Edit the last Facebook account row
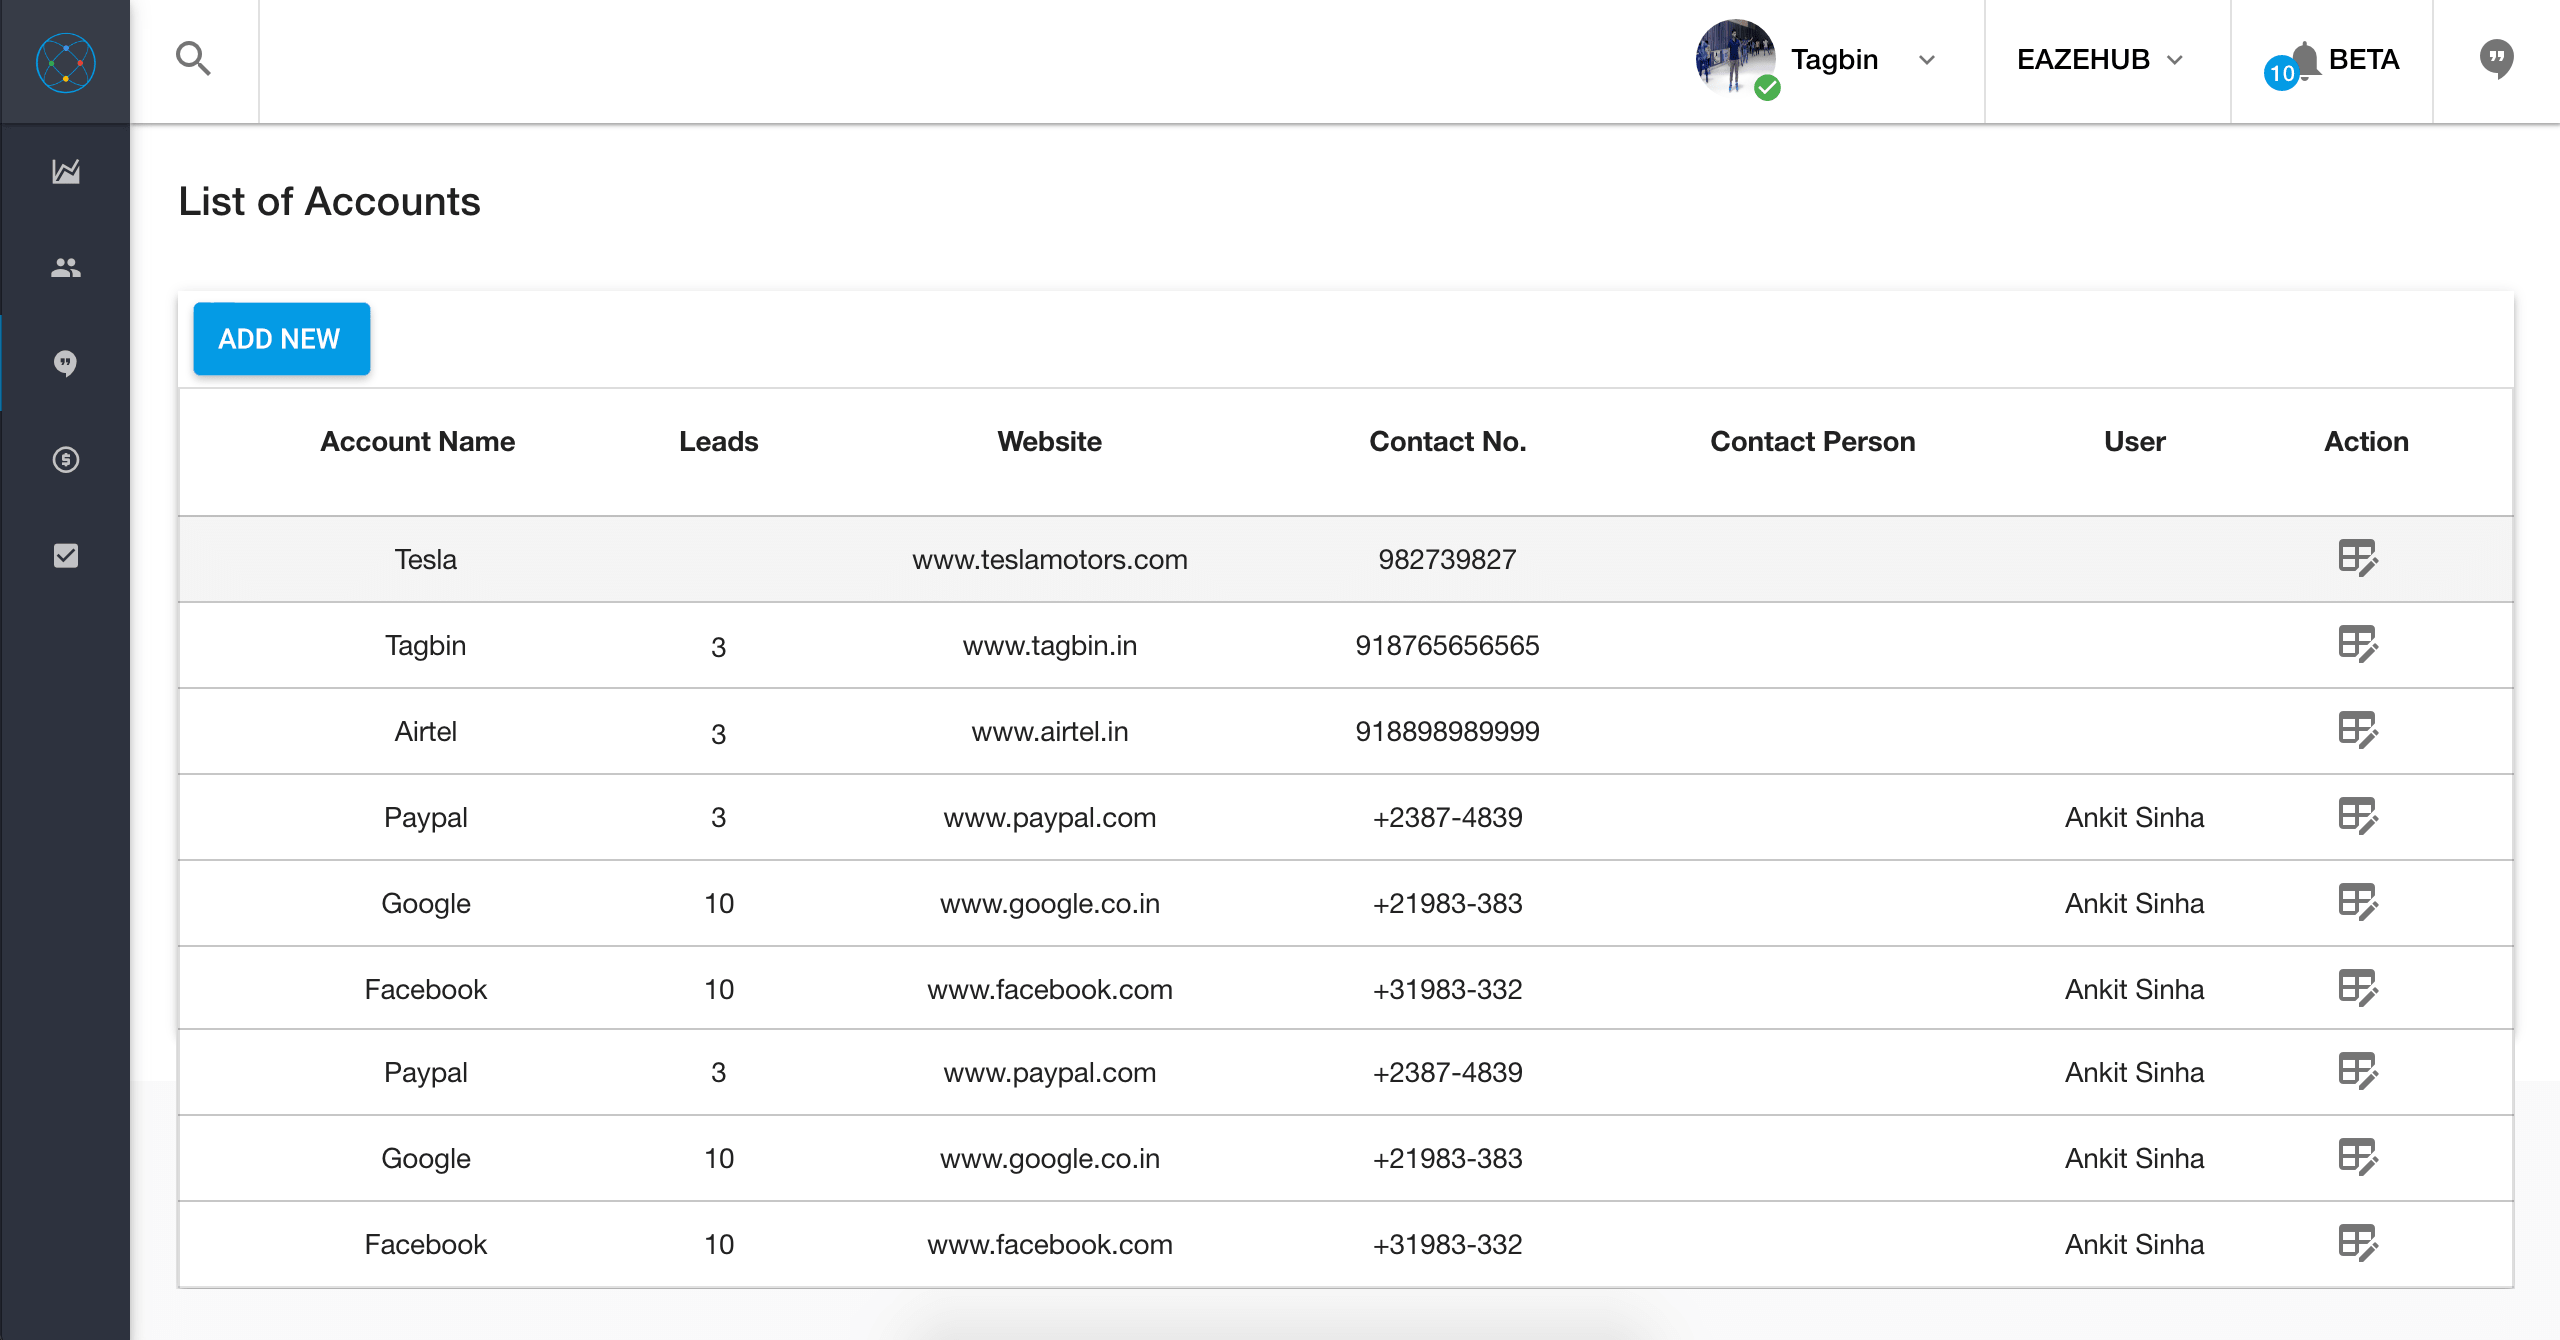2560x1340 pixels. click(2358, 1243)
